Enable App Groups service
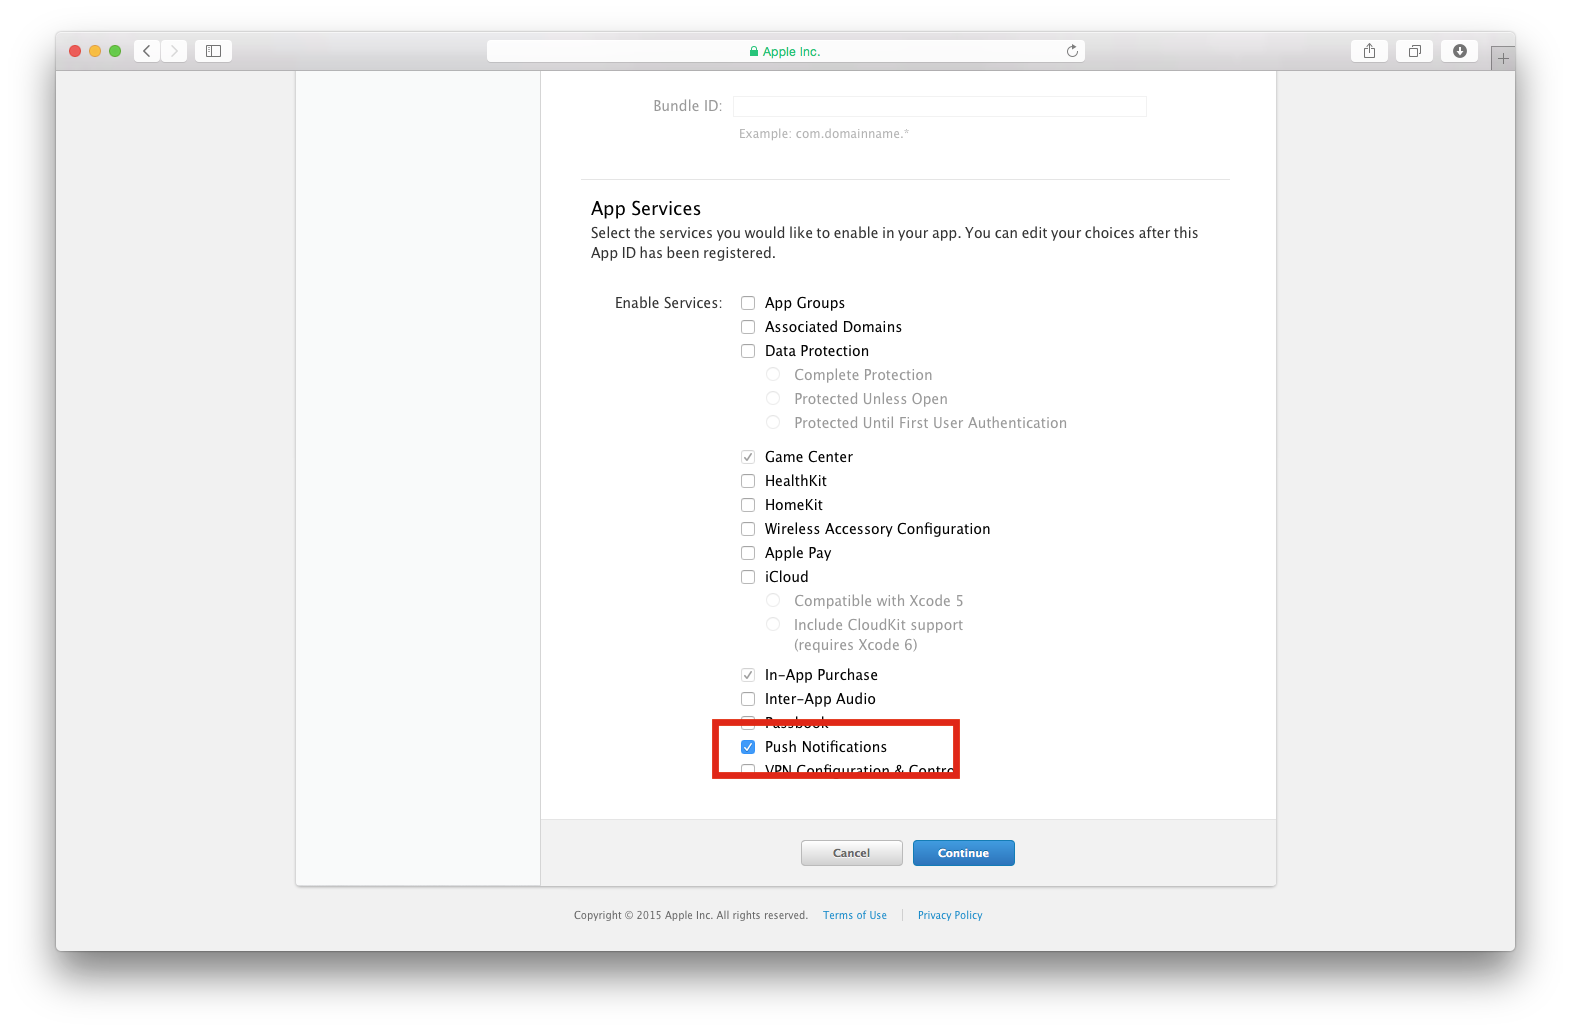The image size is (1571, 1031). click(748, 303)
